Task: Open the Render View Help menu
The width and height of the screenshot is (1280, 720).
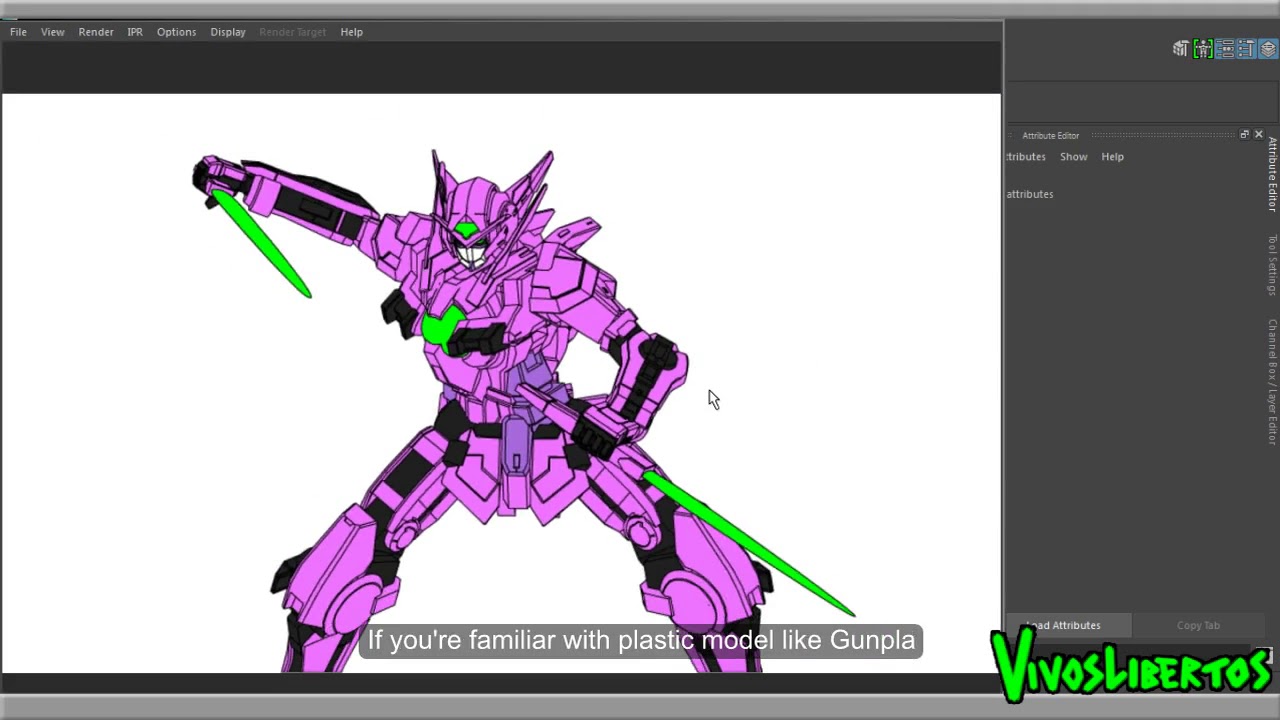Action: click(351, 32)
